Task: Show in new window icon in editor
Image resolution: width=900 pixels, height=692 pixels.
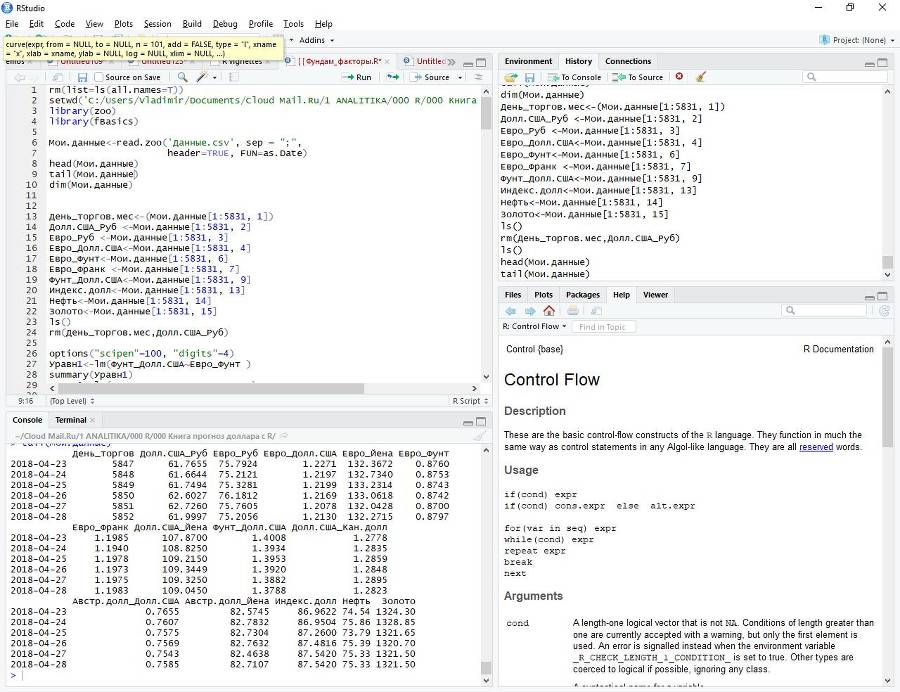Action: 57,77
